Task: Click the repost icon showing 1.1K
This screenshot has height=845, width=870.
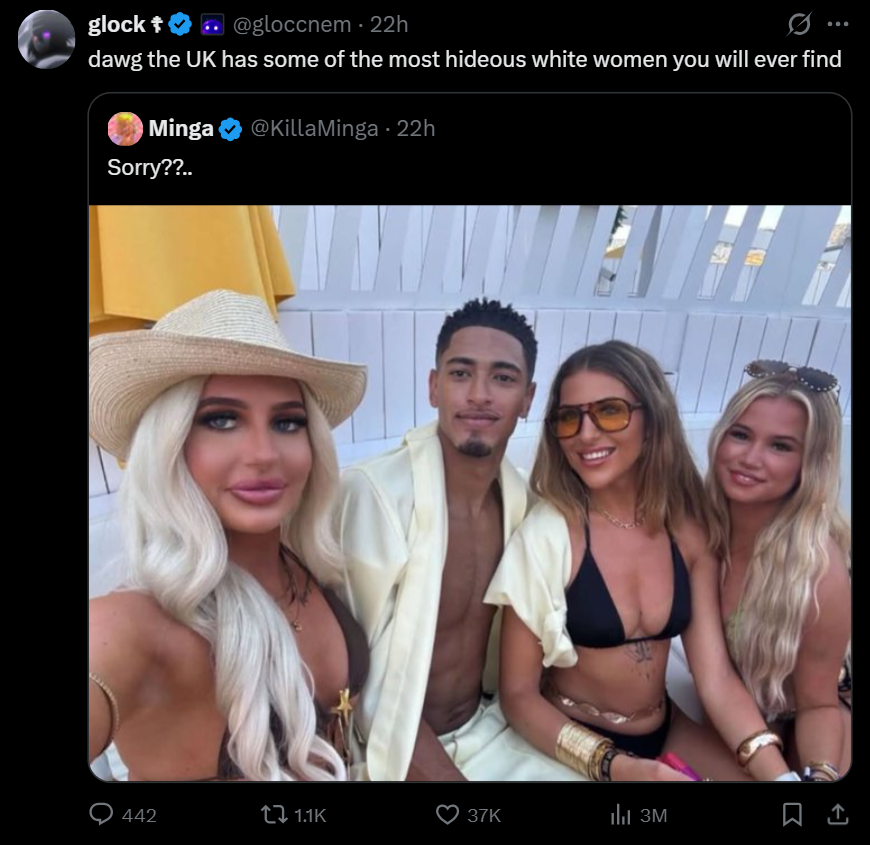Action: [x=274, y=814]
